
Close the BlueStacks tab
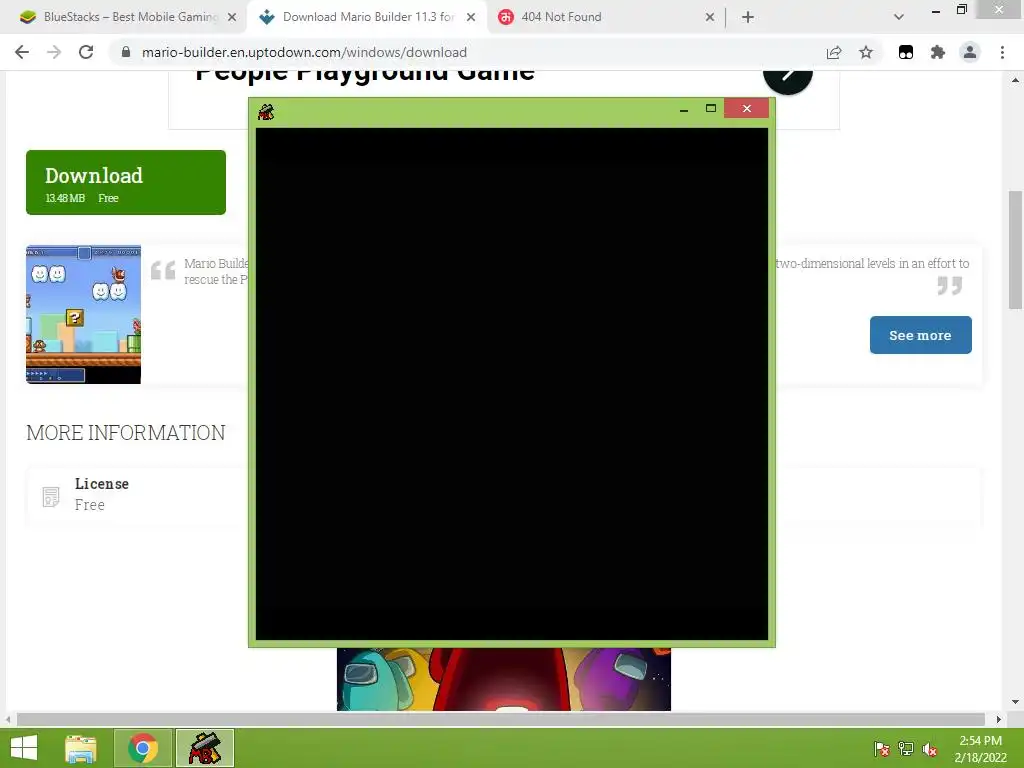[232, 17]
